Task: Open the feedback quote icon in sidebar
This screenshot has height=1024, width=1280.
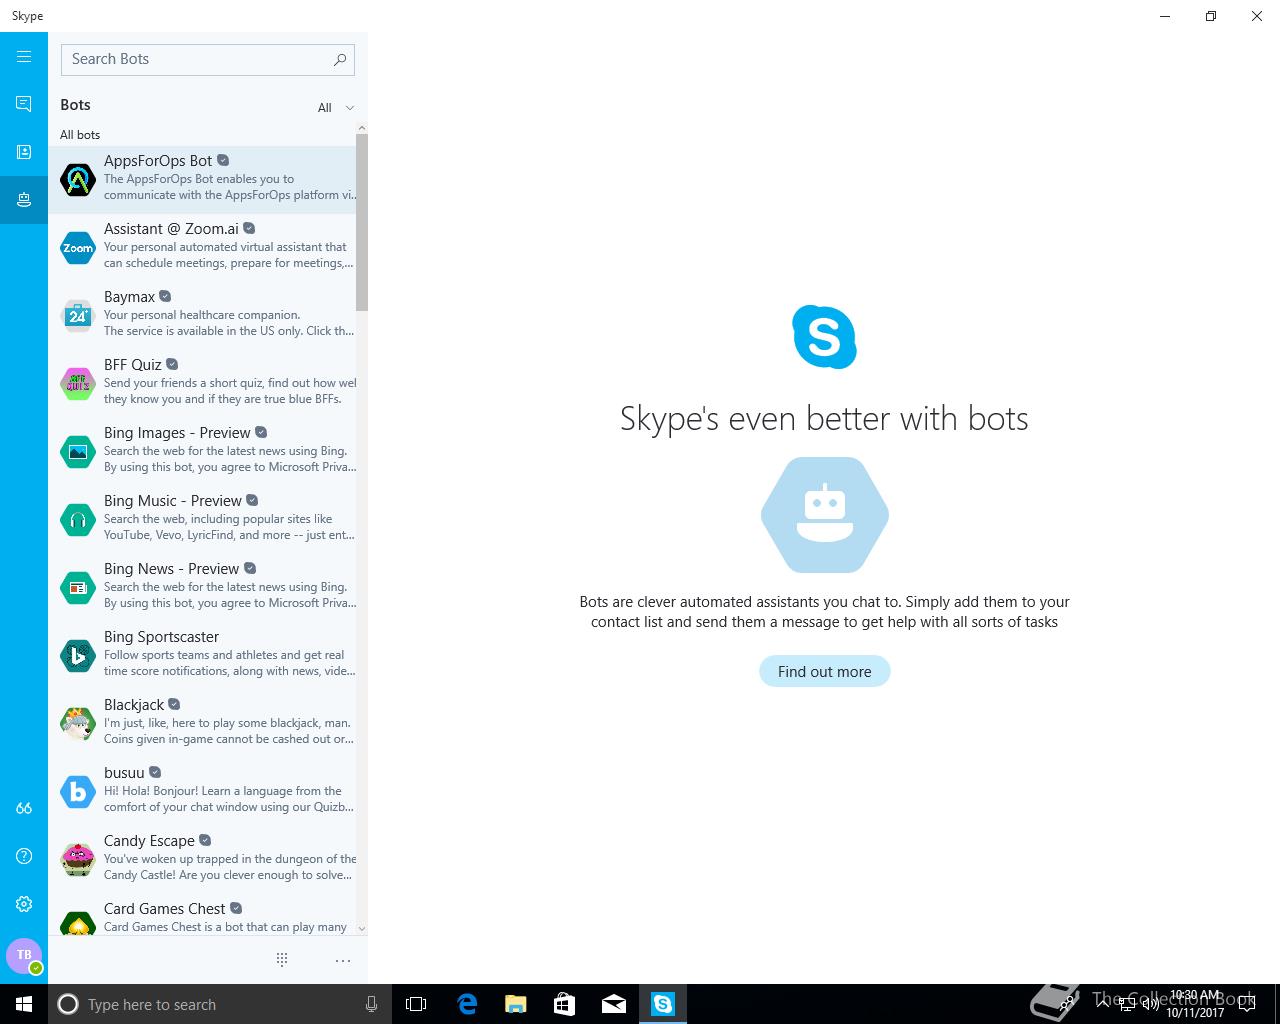Action: pyautogui.click(x=24, y=808)
